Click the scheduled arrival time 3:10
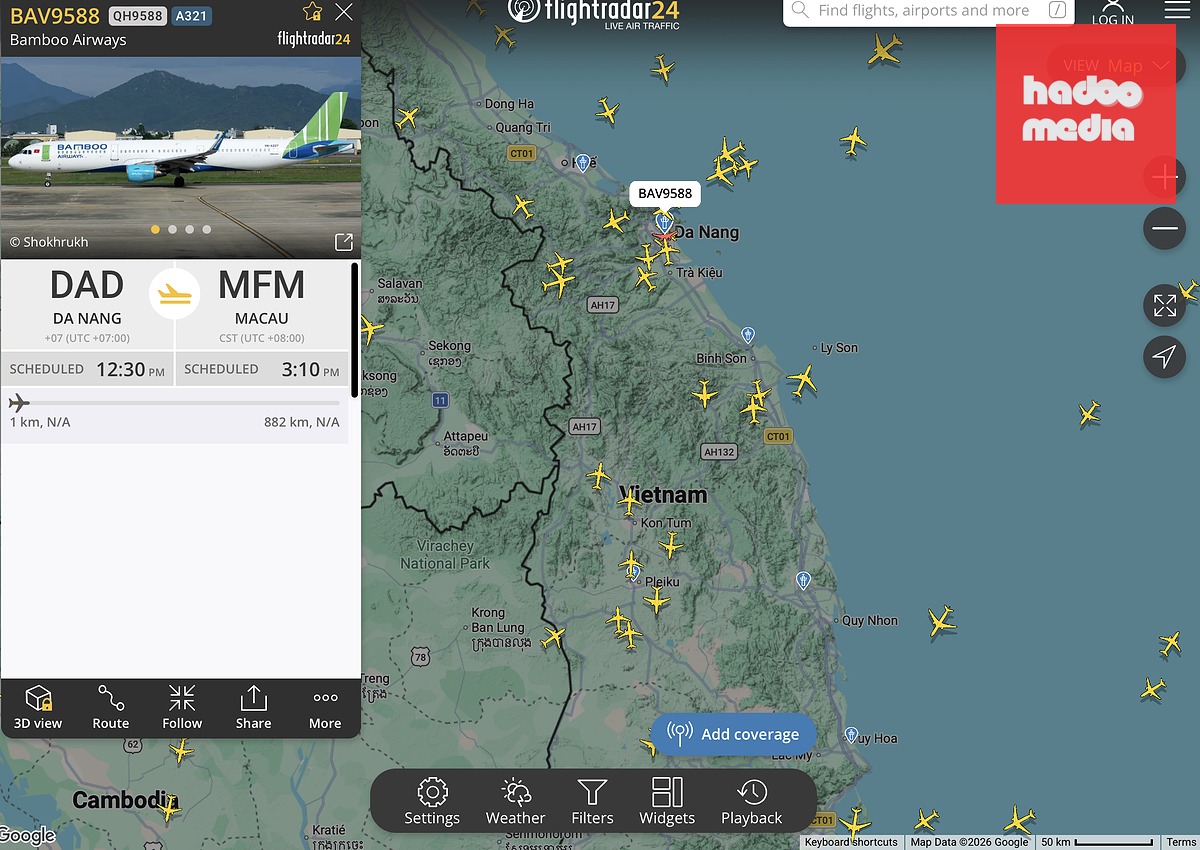 [308, 369]
